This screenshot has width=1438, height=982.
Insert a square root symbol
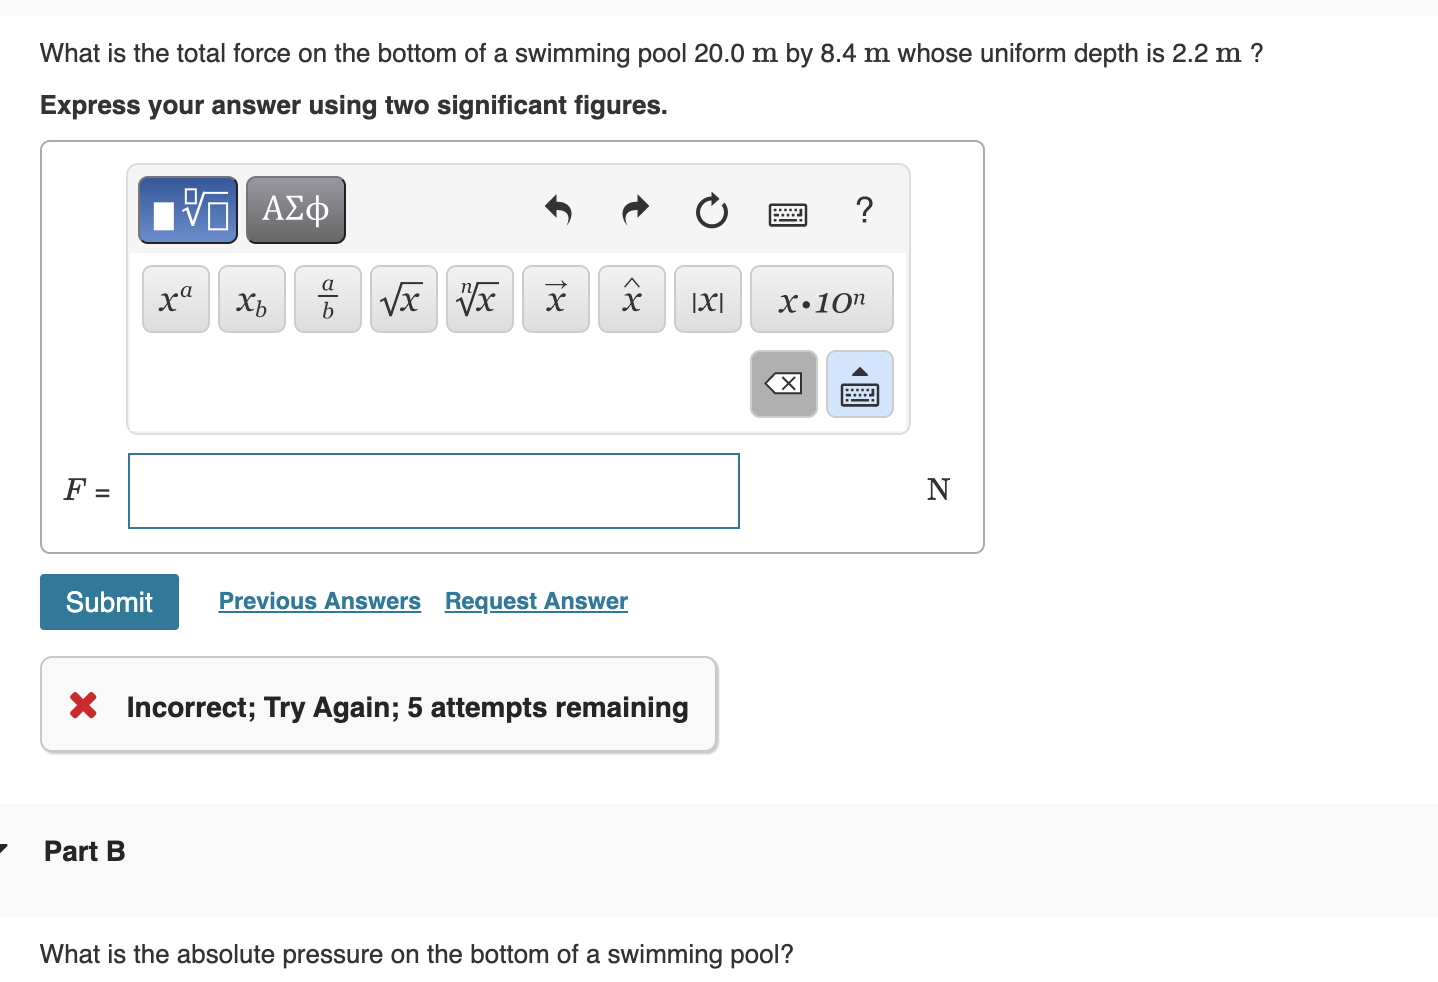403,298
